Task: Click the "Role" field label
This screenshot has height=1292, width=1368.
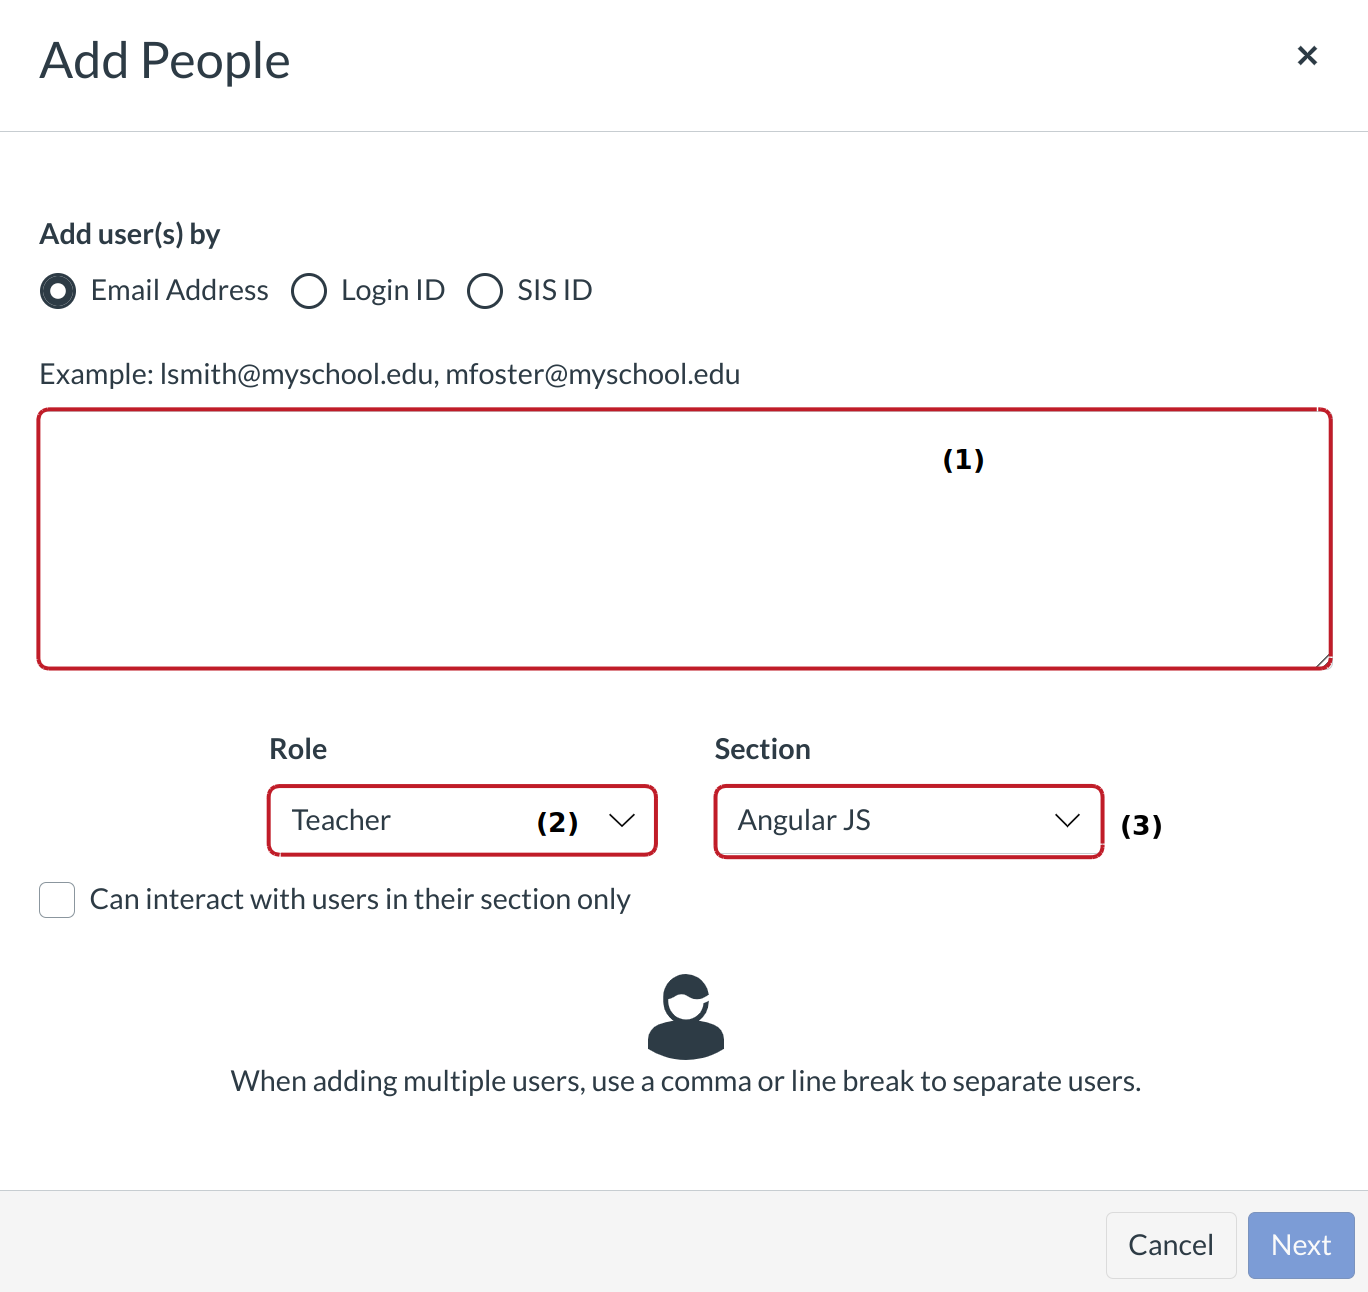Action: (x=298, y=749)
